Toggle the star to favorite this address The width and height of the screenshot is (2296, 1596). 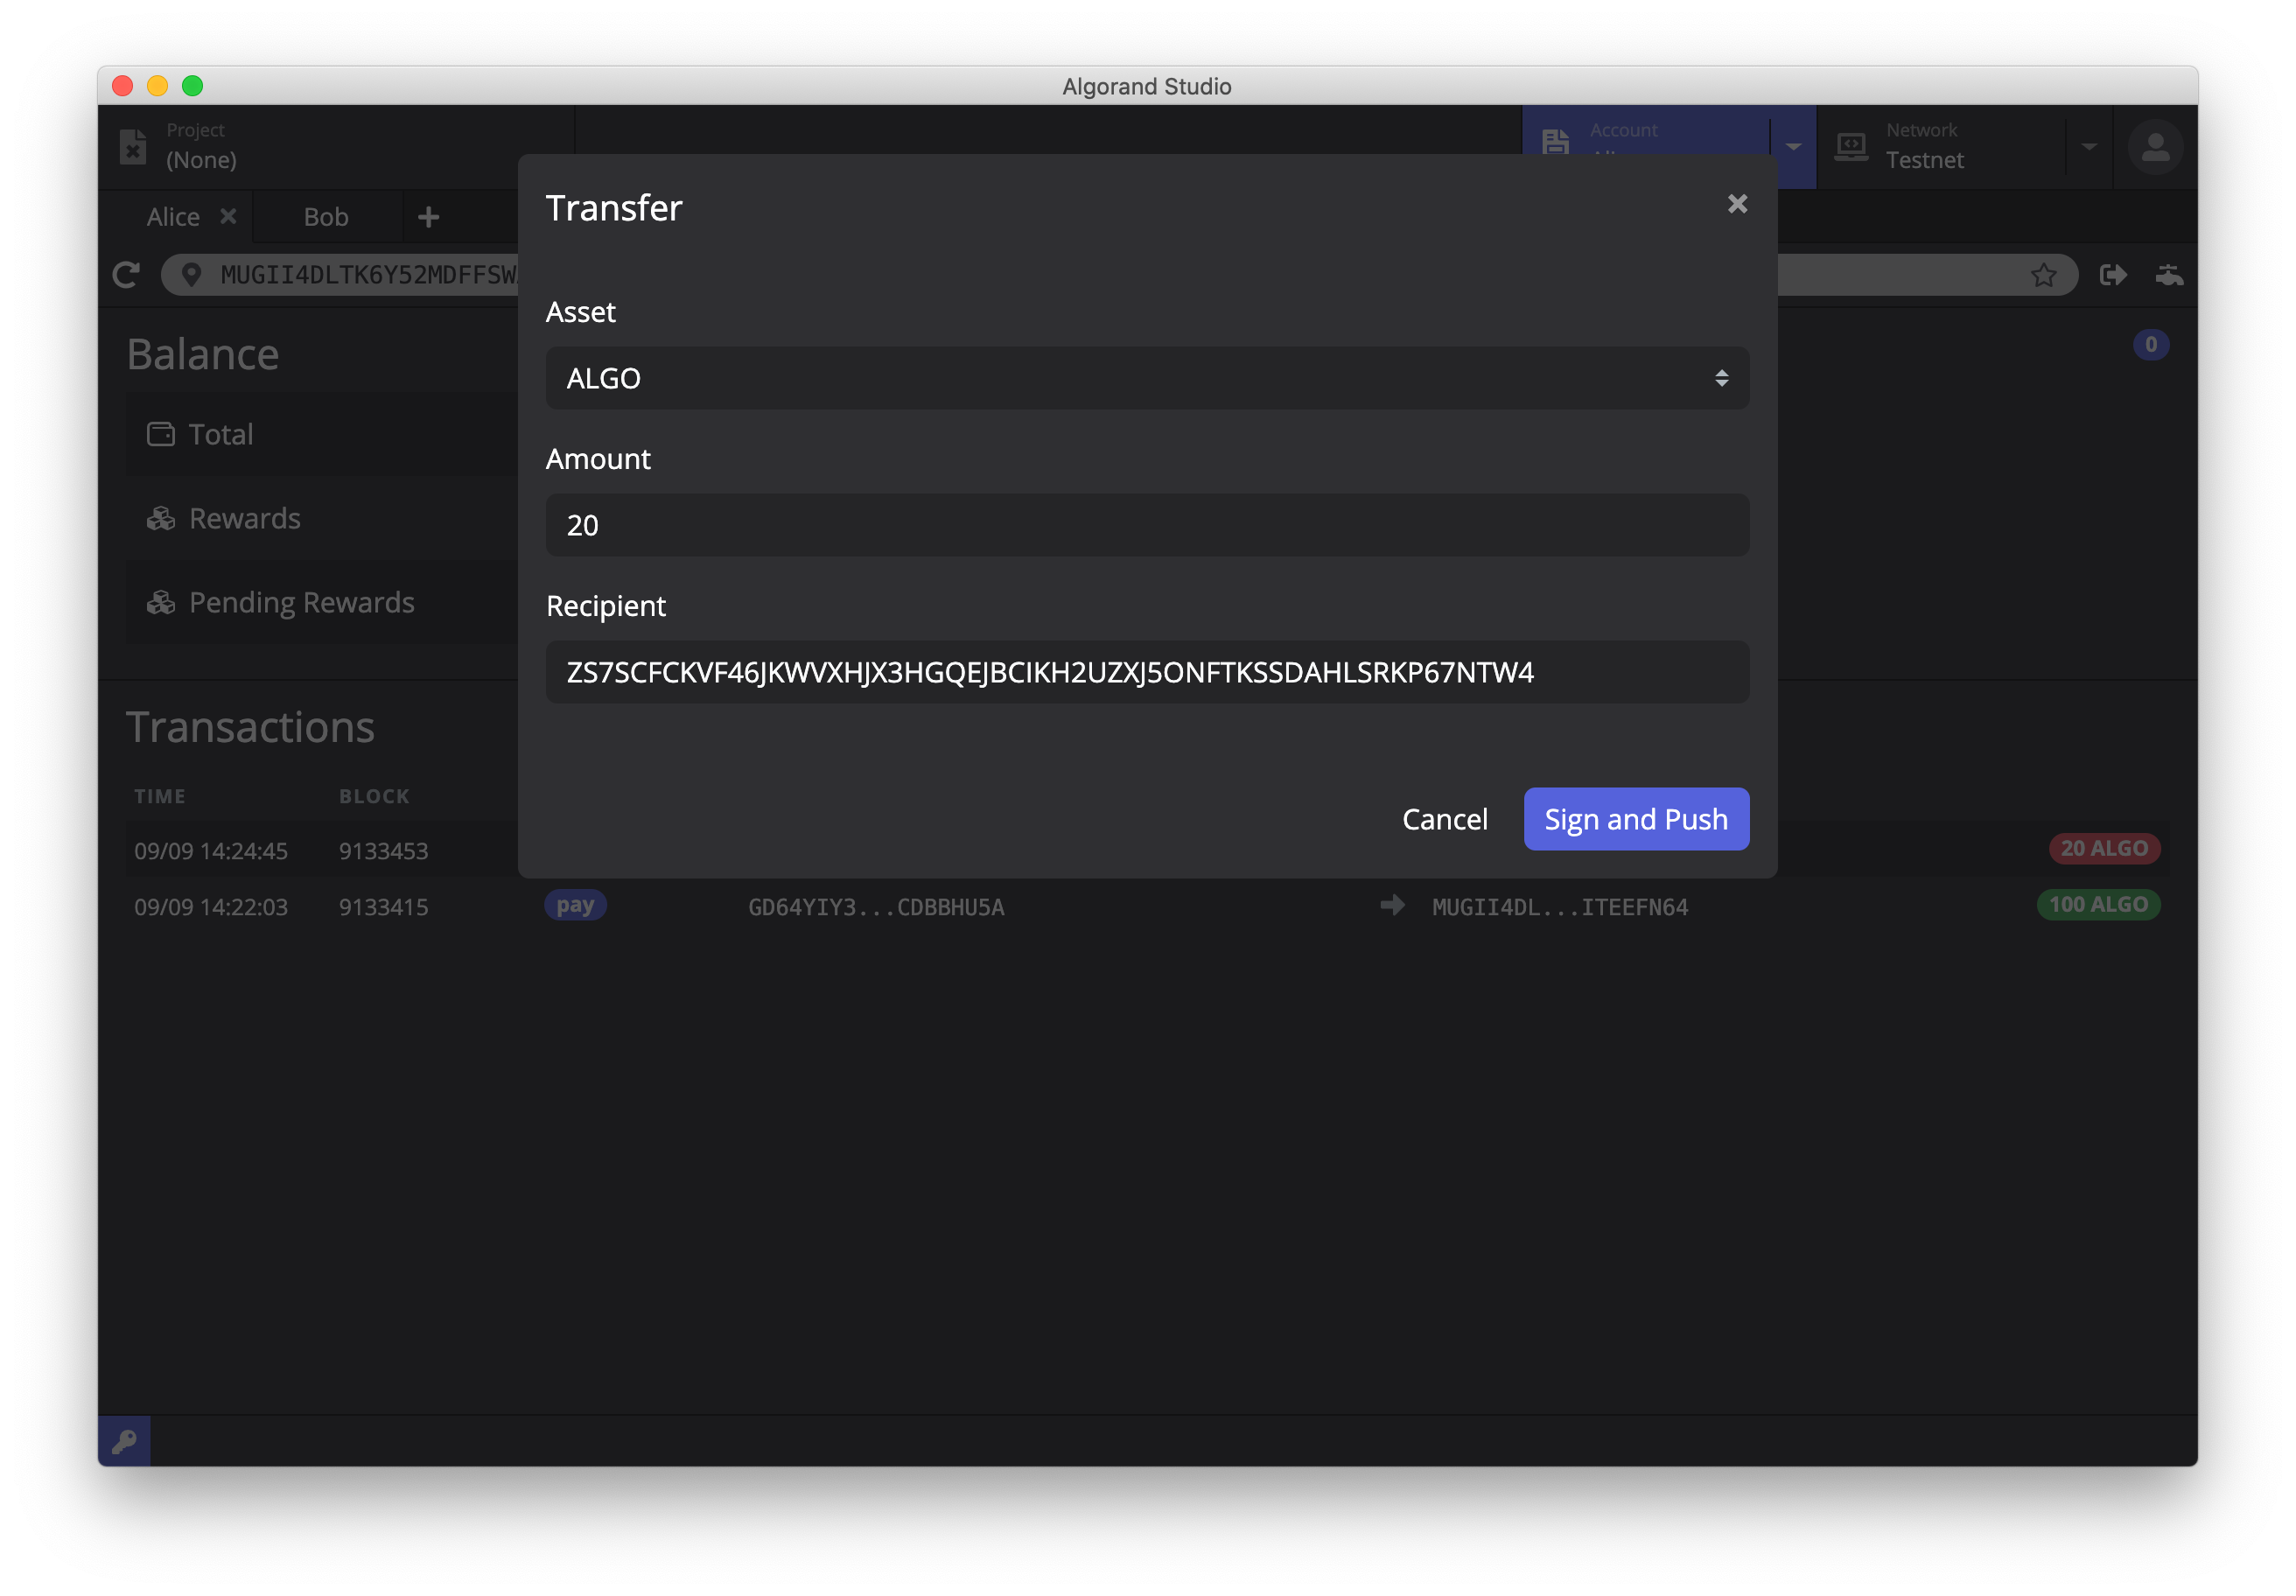point(2043,275)
